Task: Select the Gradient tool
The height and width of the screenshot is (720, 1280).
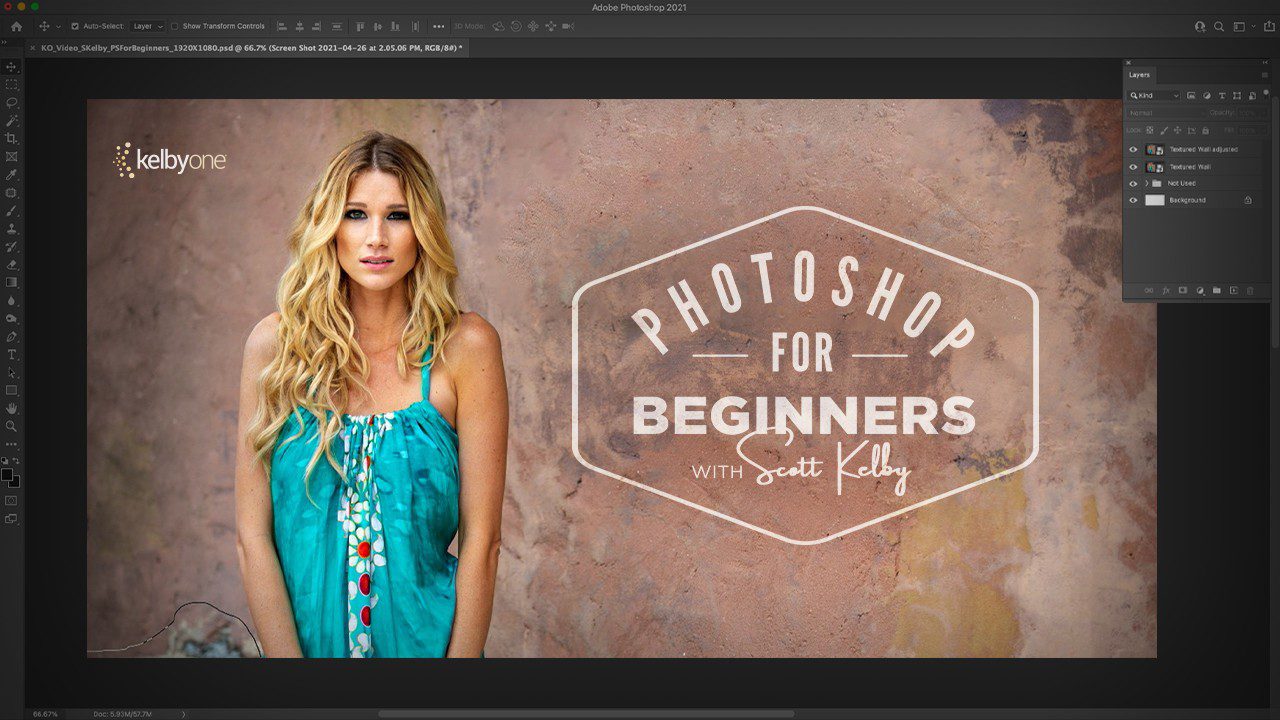Action: 12,283
